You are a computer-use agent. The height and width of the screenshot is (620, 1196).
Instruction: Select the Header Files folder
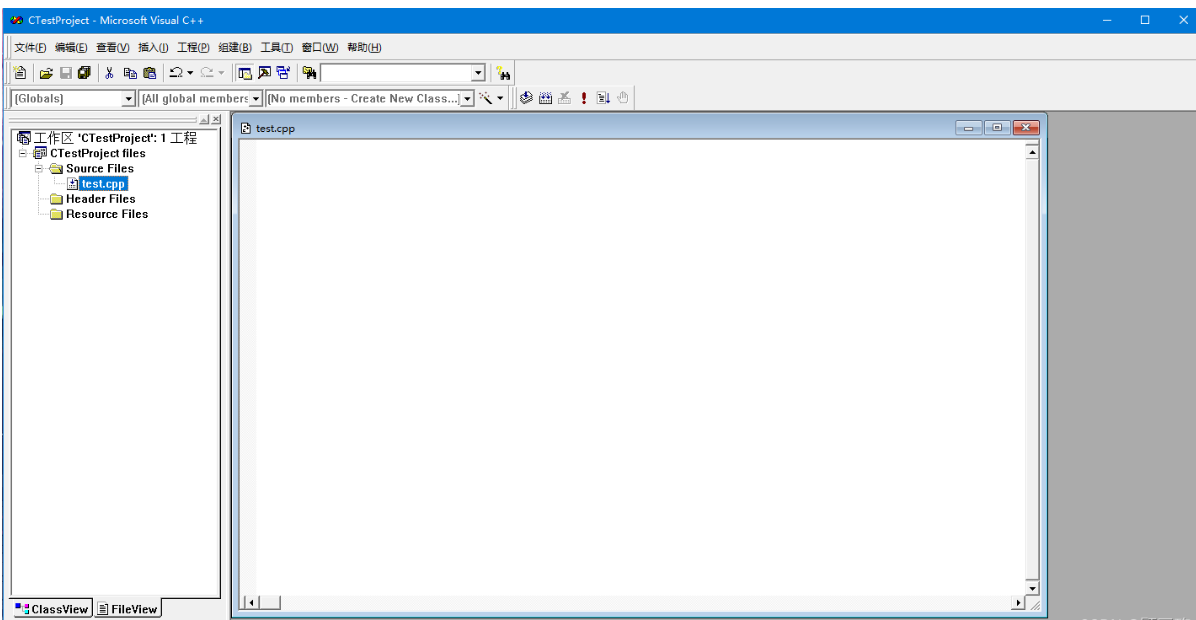[x=101, y=199]
